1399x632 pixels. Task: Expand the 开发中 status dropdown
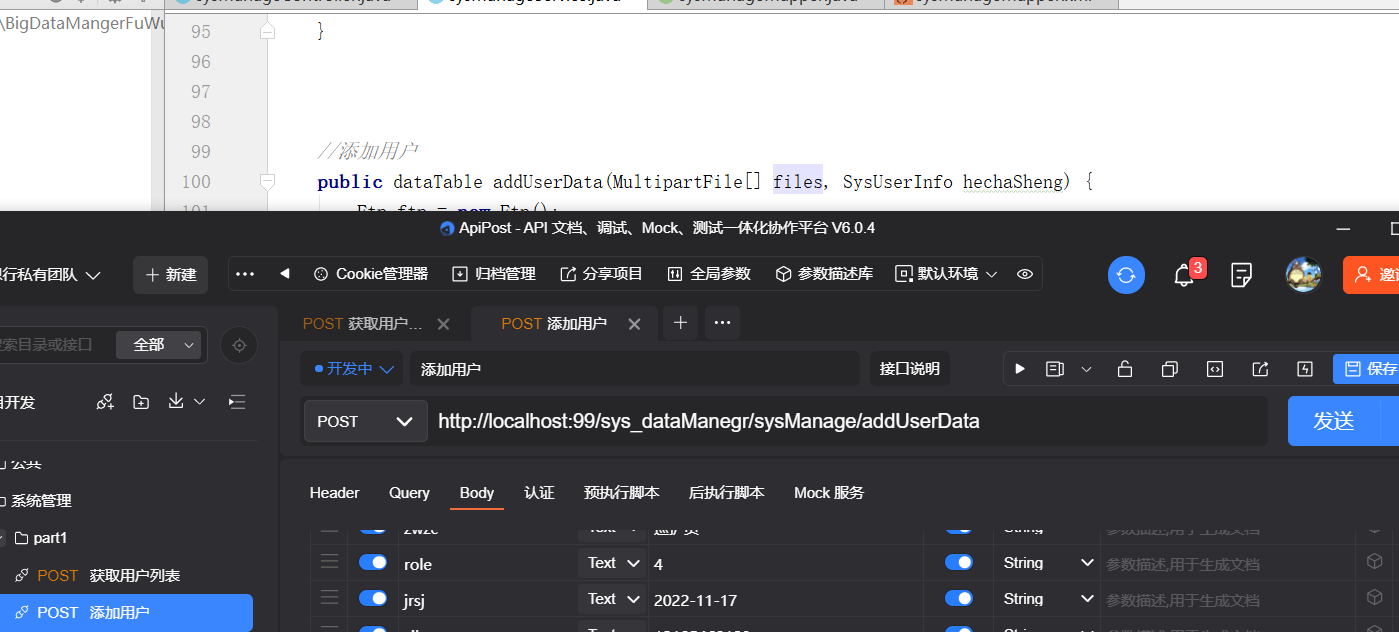click(x=352, y=369)
